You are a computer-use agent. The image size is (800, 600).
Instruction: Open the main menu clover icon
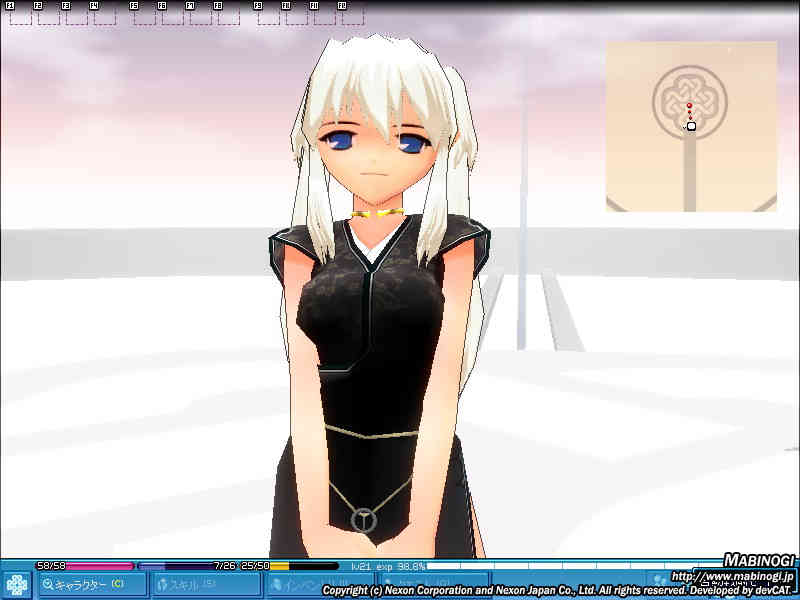pyautogui.click(x=16, y=584)
